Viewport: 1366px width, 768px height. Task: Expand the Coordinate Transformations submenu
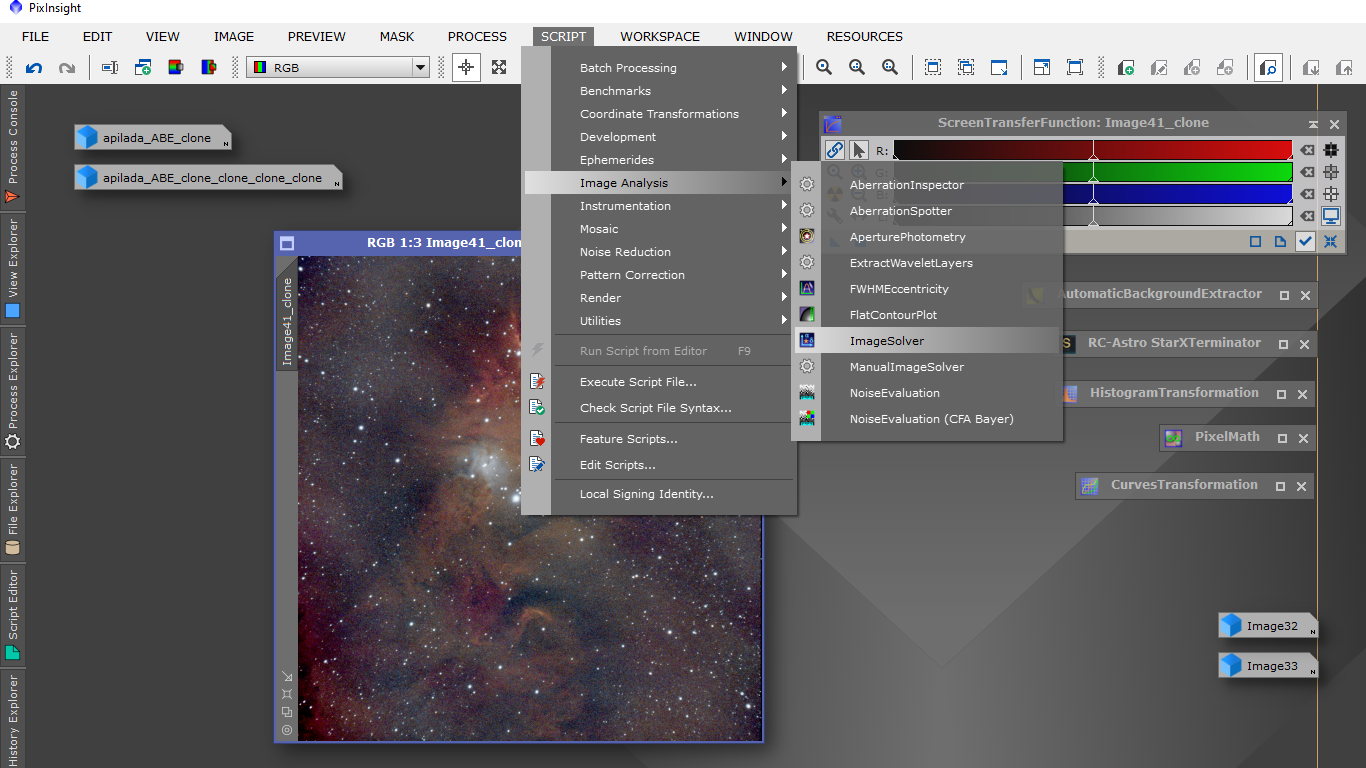click(660, 114)
